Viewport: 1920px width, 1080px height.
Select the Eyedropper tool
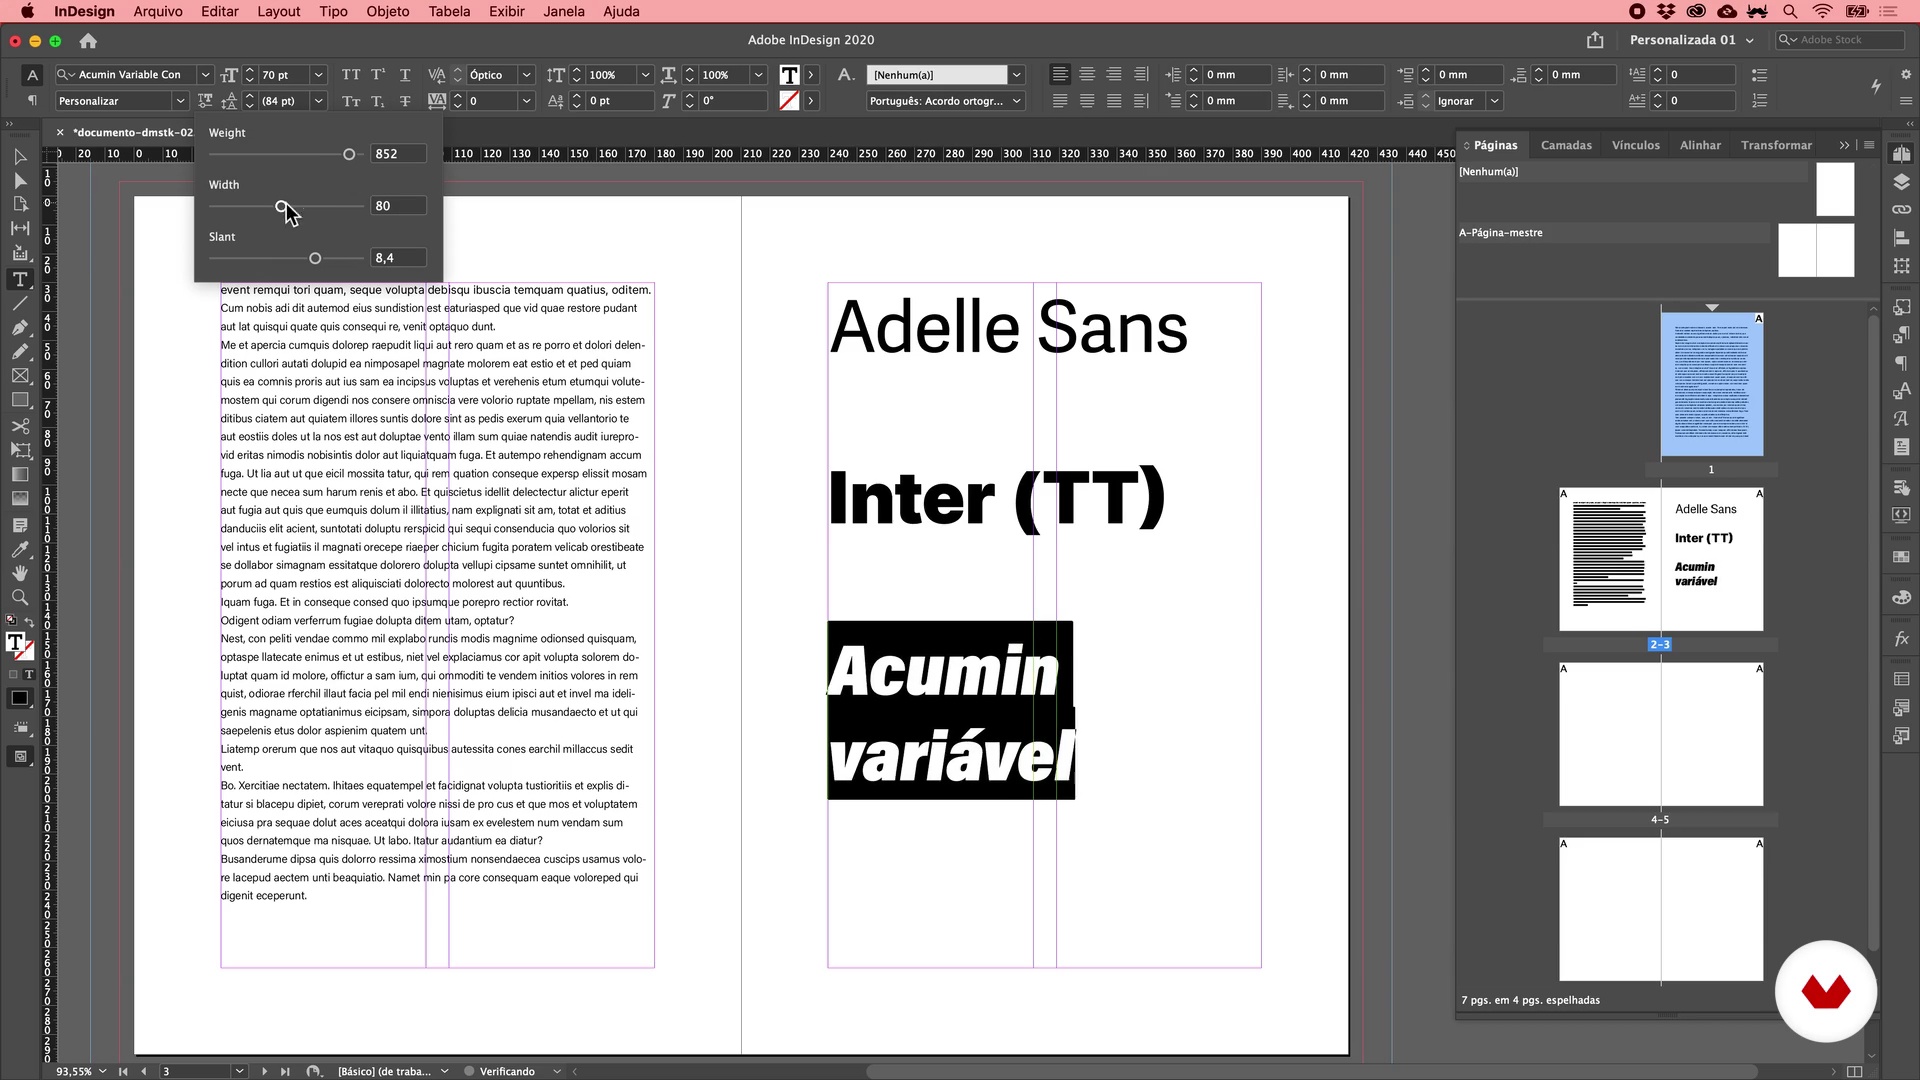[19, 549]
